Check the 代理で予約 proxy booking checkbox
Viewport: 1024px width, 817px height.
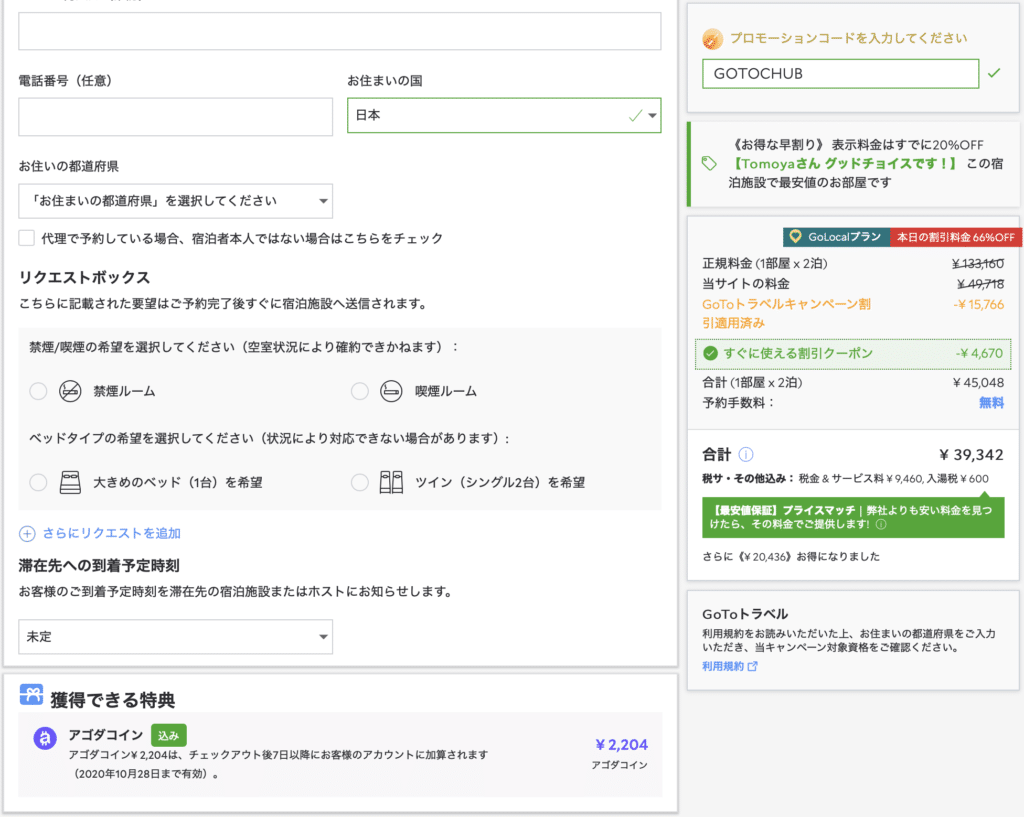point(25,238)
